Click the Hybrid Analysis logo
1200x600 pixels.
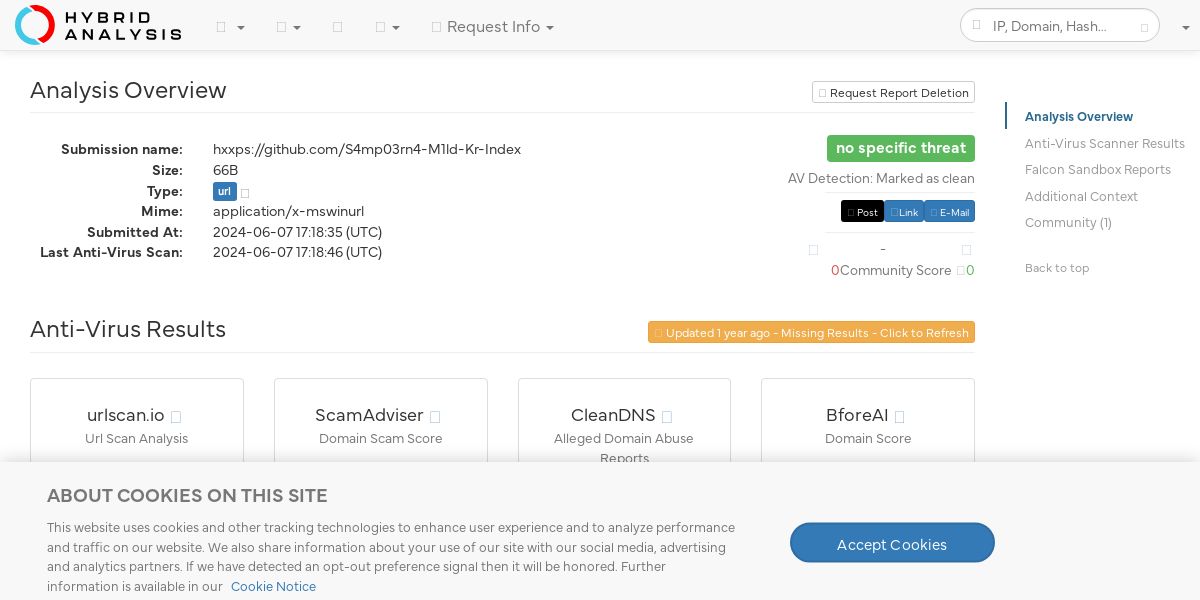point(98,25)
